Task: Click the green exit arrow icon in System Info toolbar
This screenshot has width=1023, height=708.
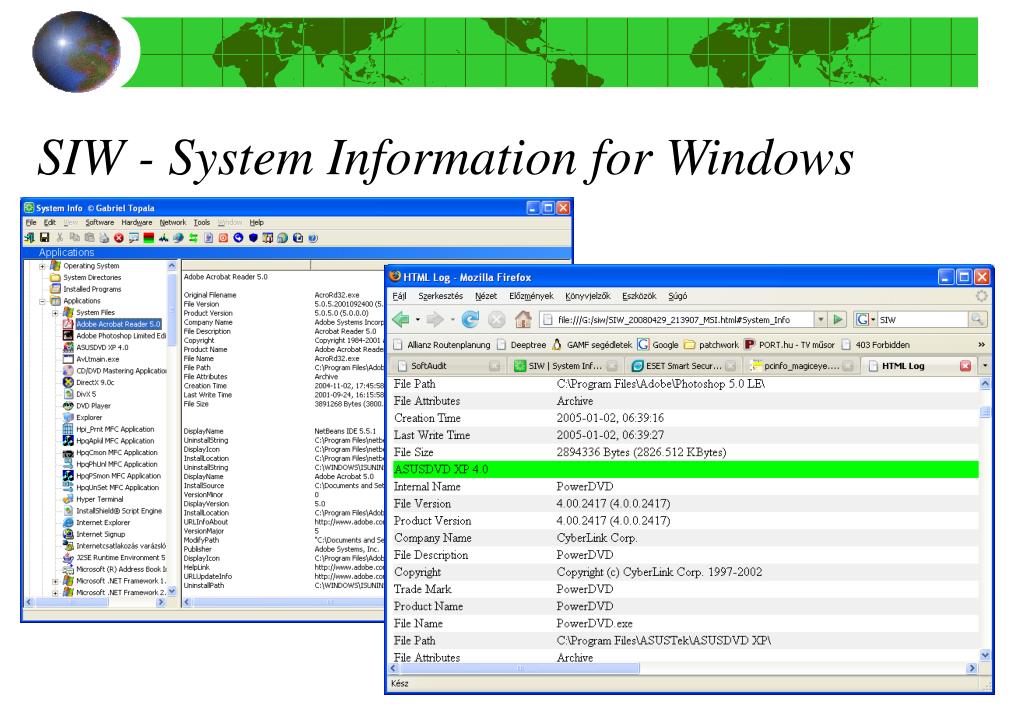Action: (29, 238)
